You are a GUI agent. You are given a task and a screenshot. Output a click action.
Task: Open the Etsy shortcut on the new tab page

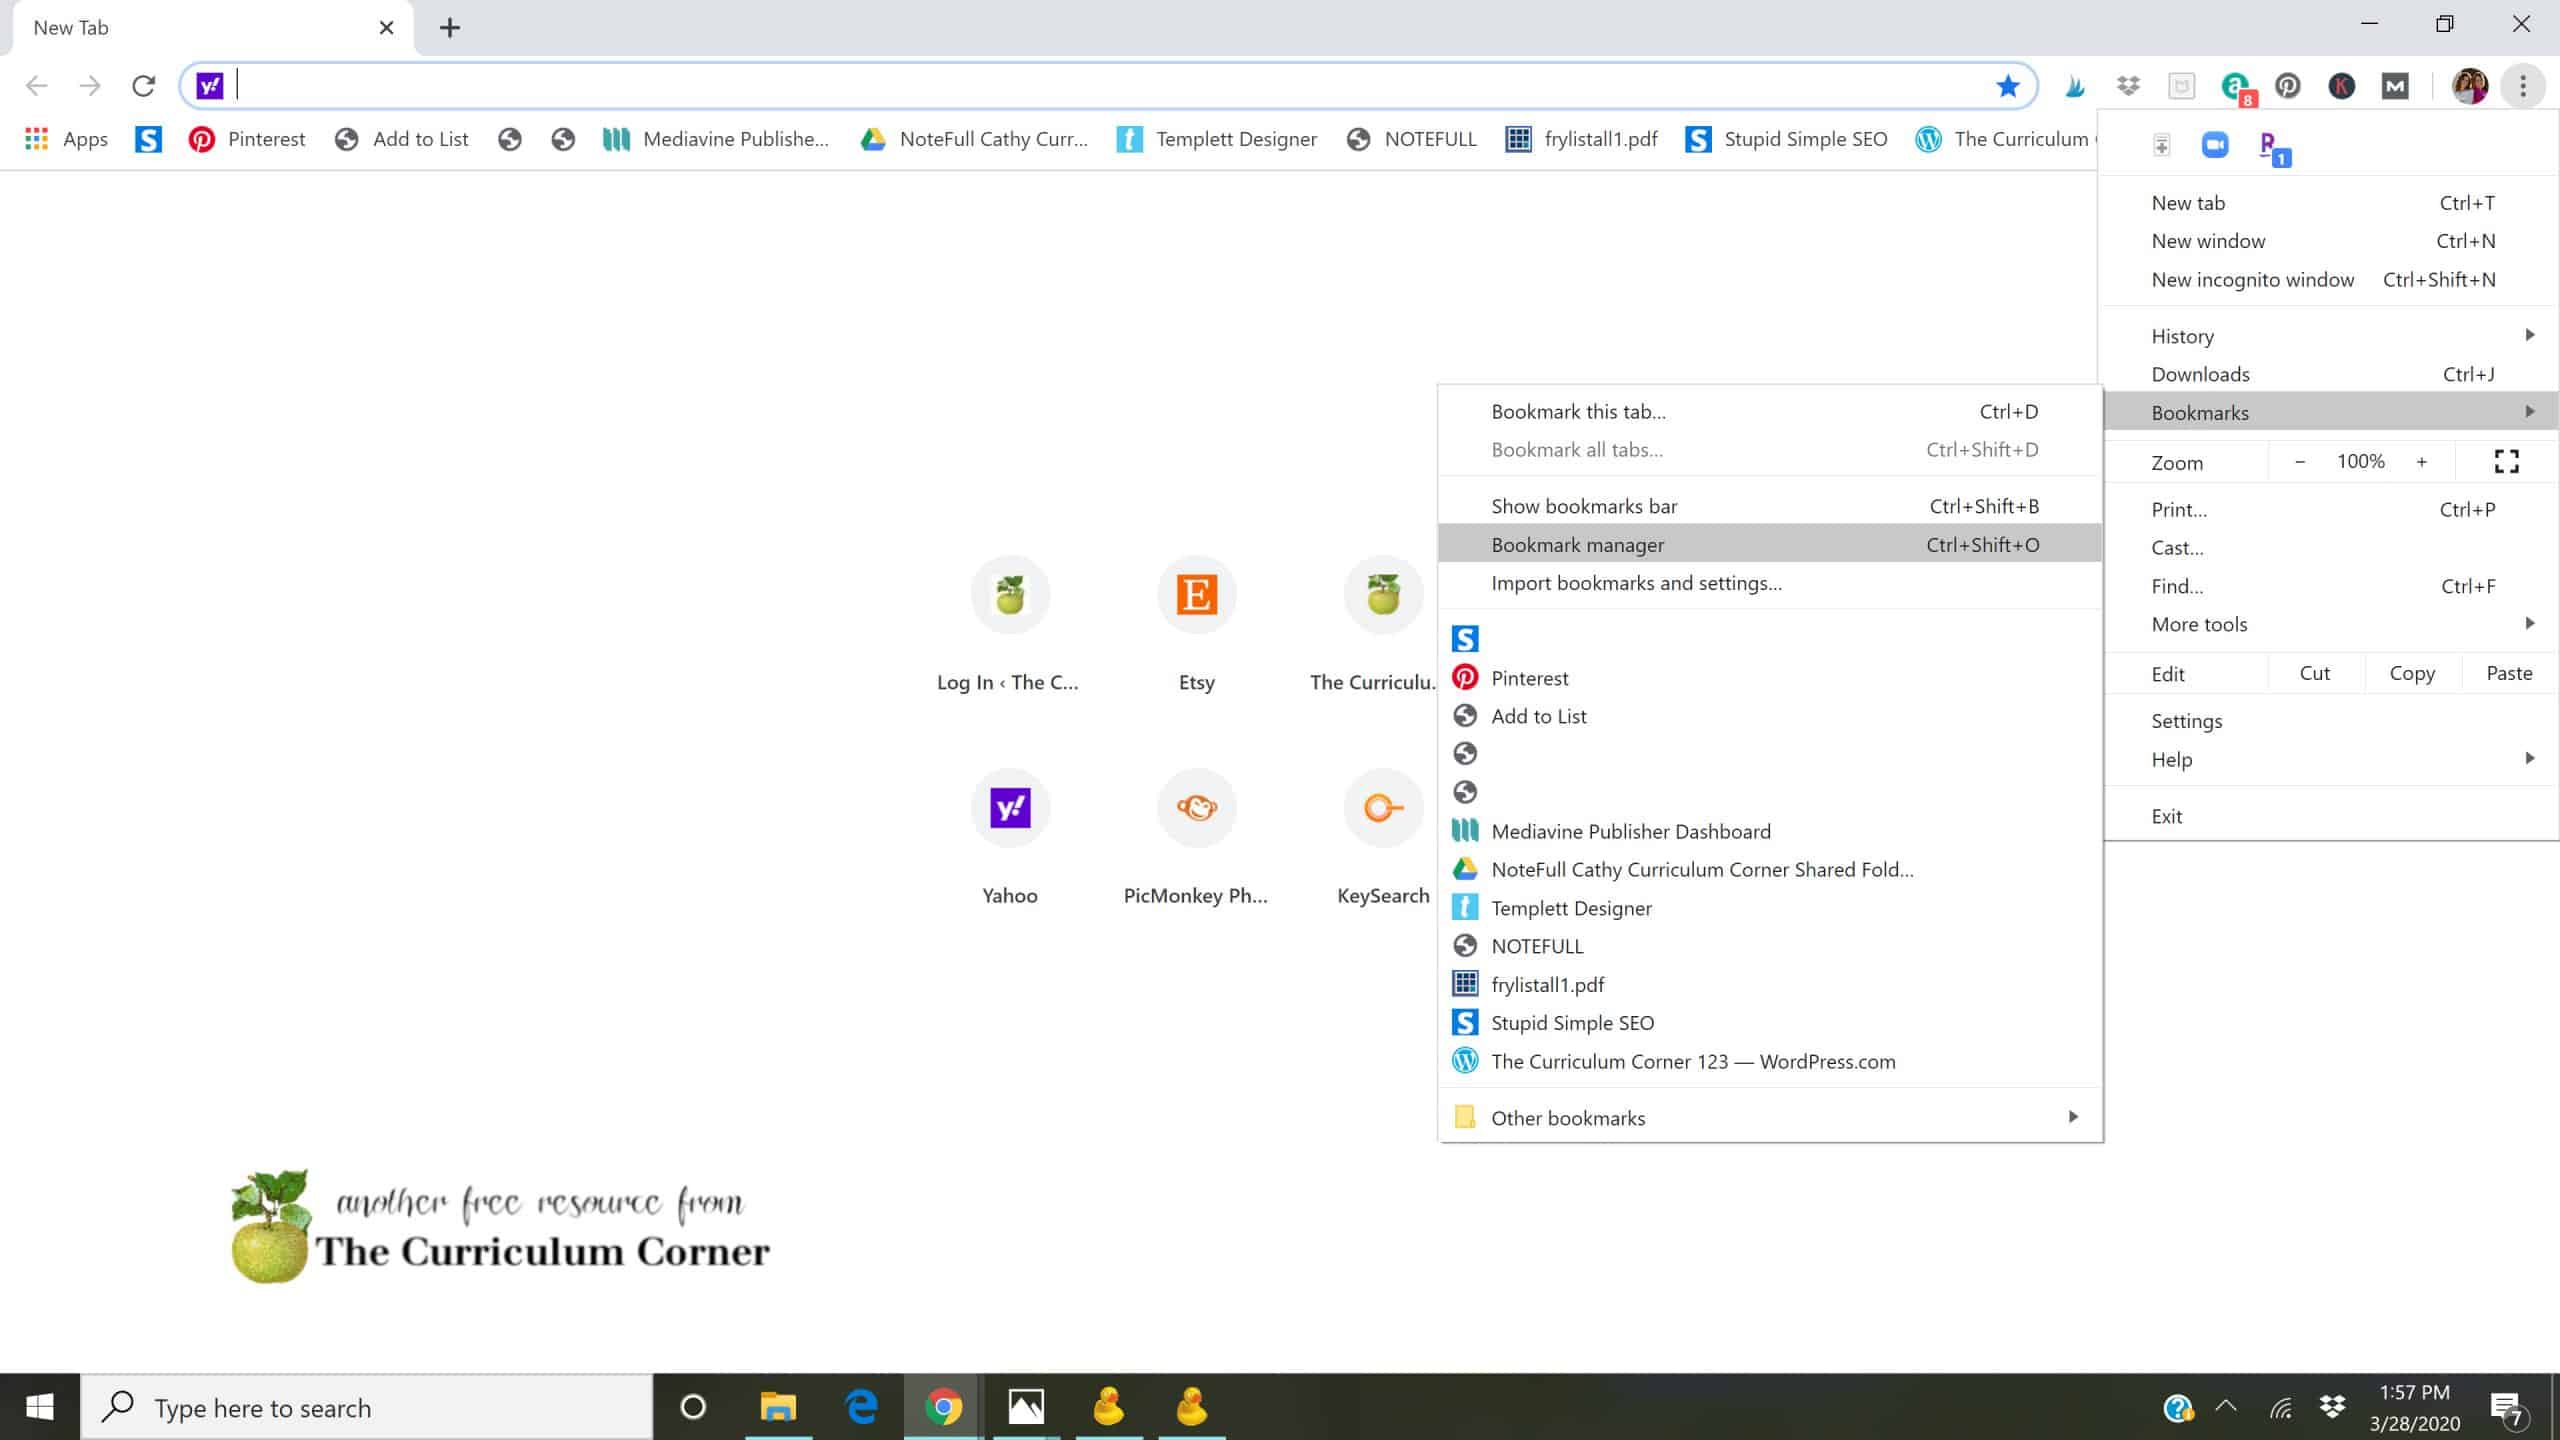click(x=1196, y=595)
